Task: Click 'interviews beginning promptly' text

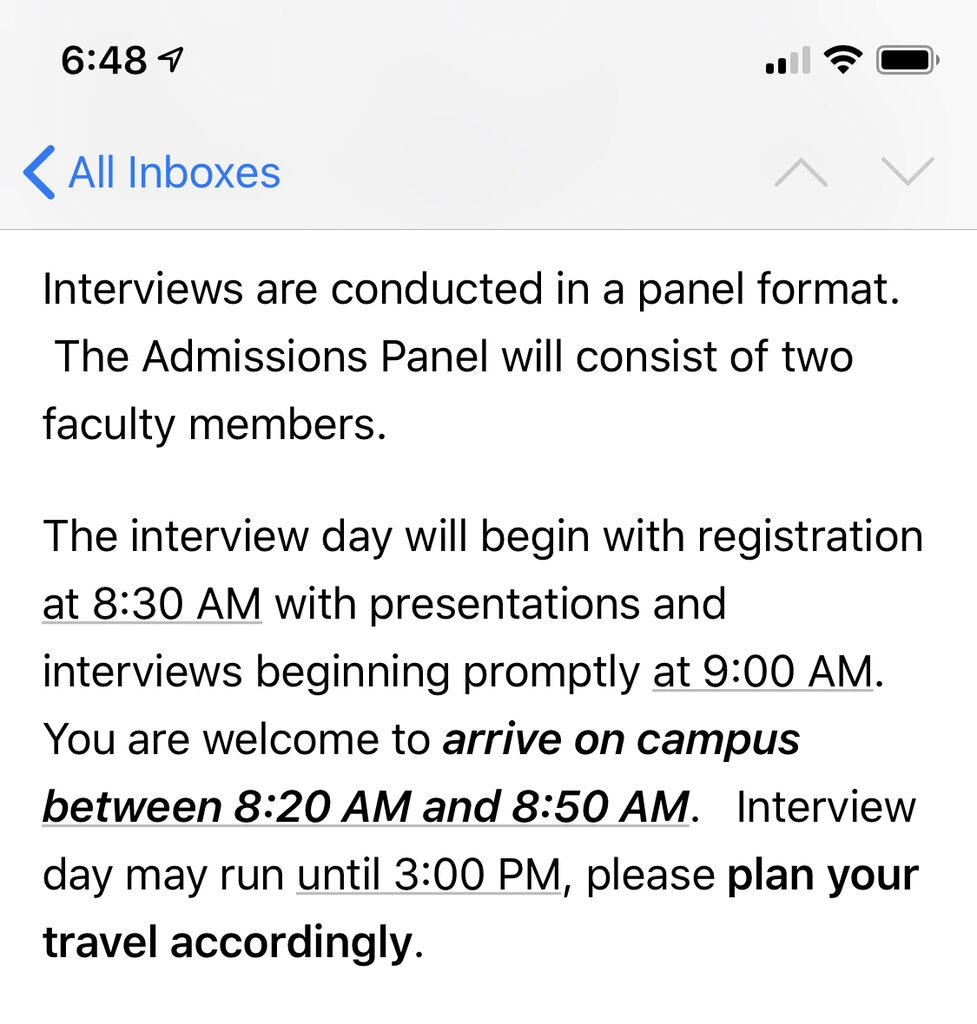Action: [x=341, y=672]
